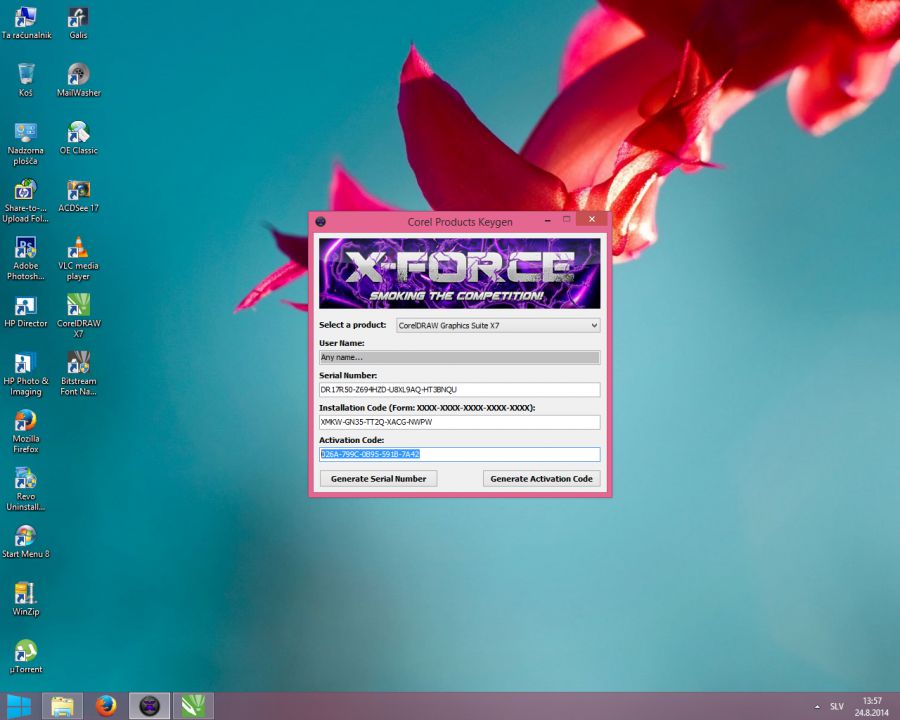
Task: Select the Bitstream Font Navigator icon
Action: pyautogui.click(x=79, y=374)
